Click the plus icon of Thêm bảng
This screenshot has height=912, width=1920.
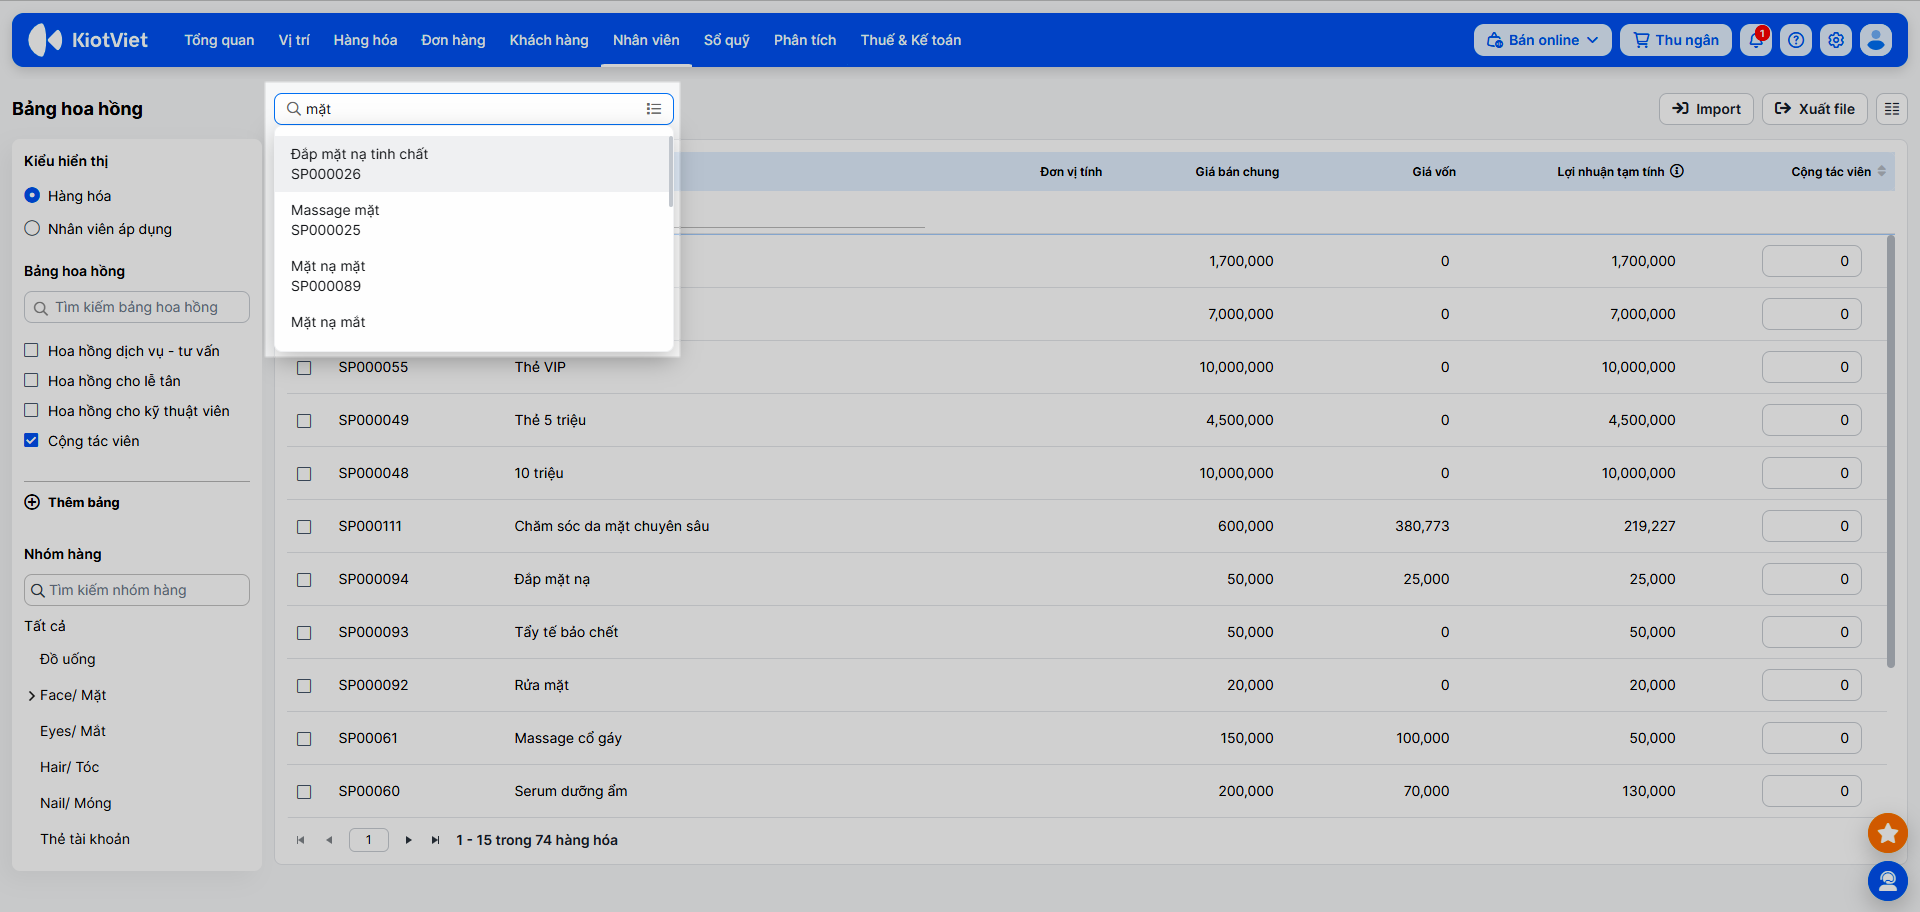coord(32,502)
